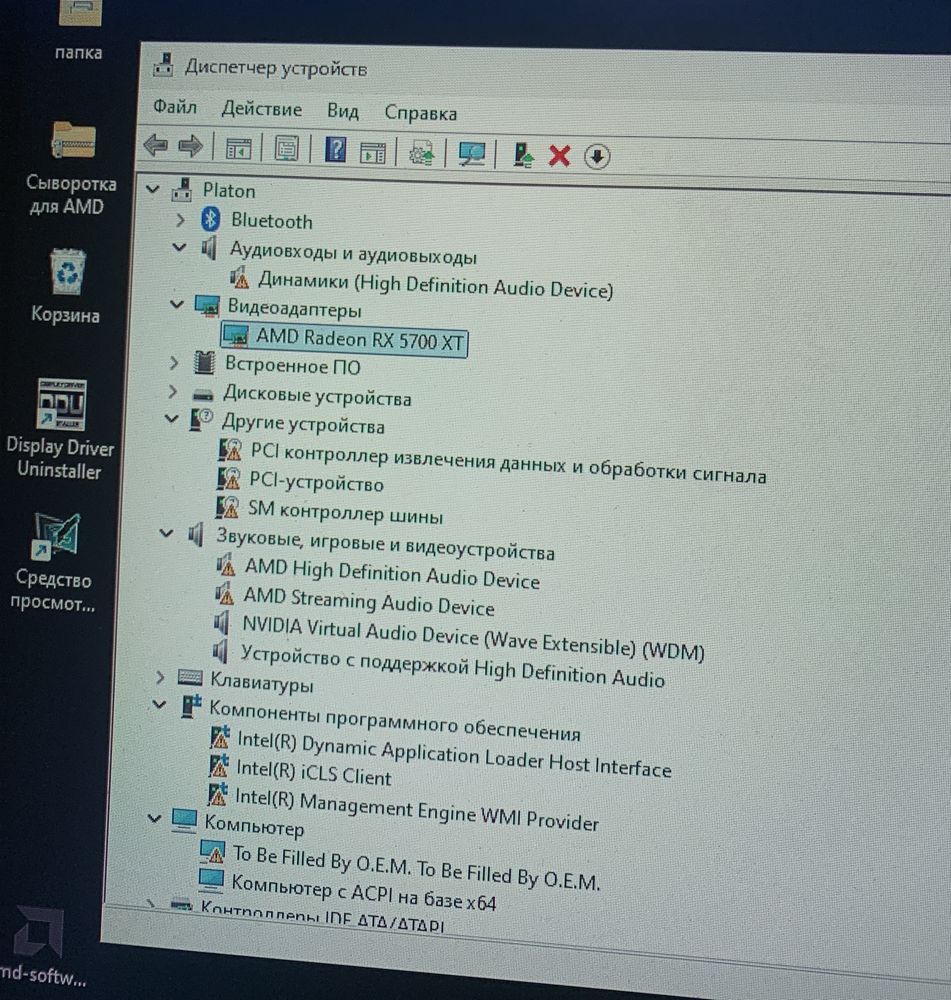This screenshot has width=951, height=1000.
Task: Click the Встроенное ПО chip icon
Action: coord(204,362)
